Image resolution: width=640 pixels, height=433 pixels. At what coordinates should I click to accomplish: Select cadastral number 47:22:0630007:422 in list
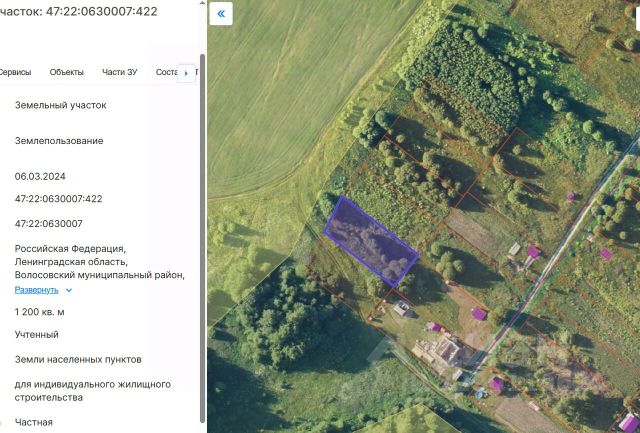58,199
